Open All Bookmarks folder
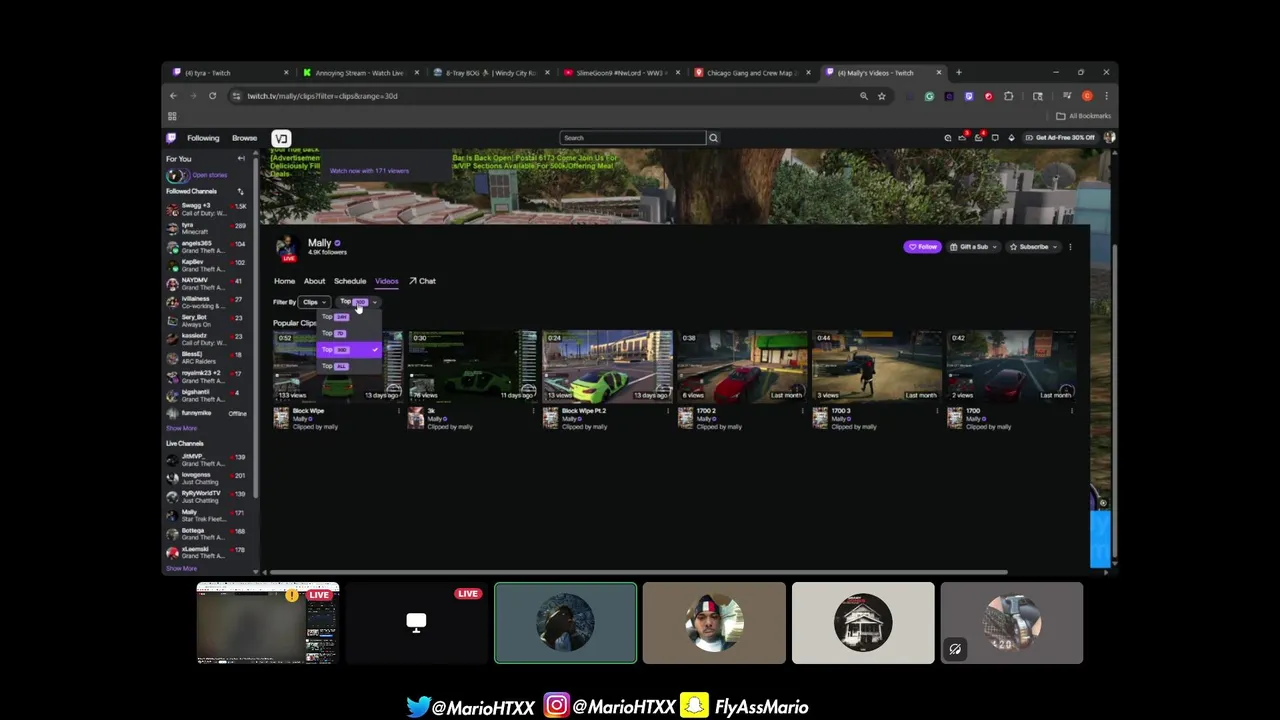1280x720 pixels. tap(1083, 116)
